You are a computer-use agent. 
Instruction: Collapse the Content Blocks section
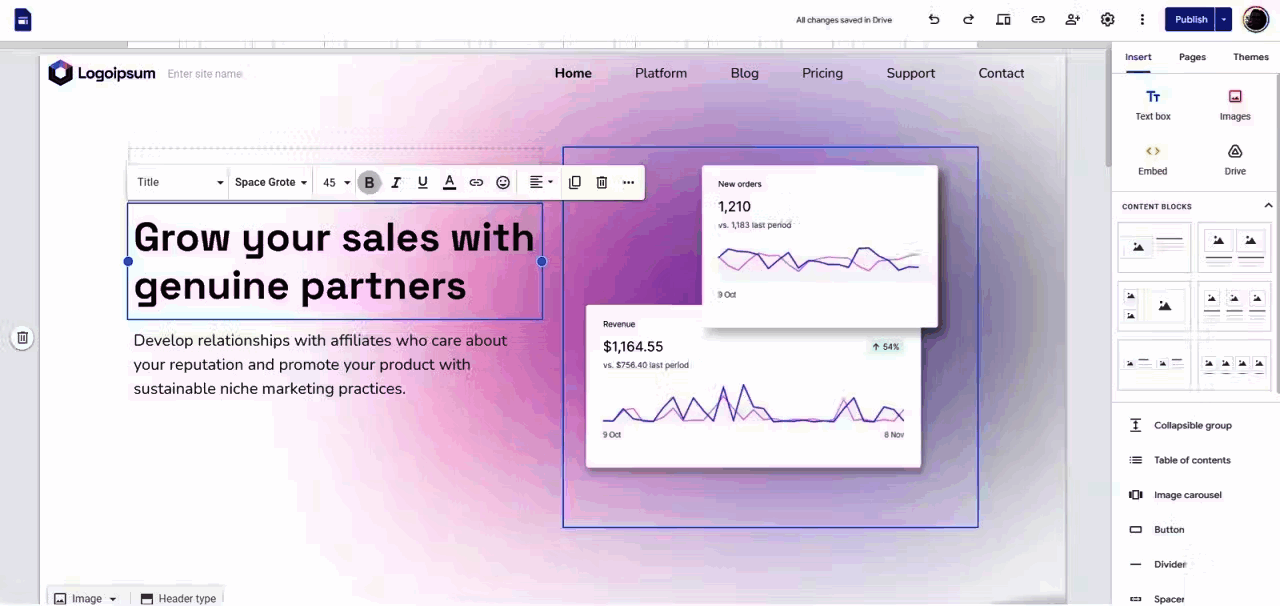click(x=1268, y=205)
